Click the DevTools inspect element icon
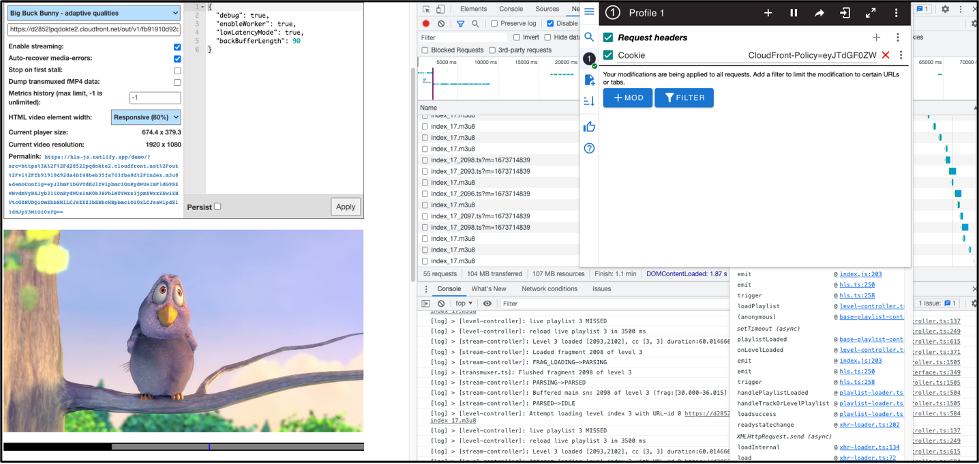The height and width of the screenshot is (464, 979). tap(426, 9)
